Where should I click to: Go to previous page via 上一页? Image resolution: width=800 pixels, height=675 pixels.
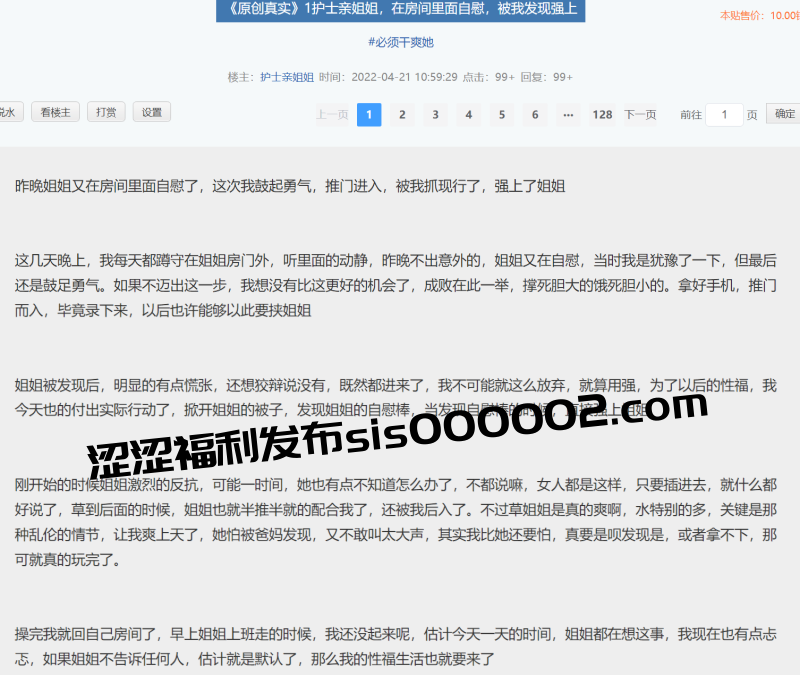click(x=332, y=114)
